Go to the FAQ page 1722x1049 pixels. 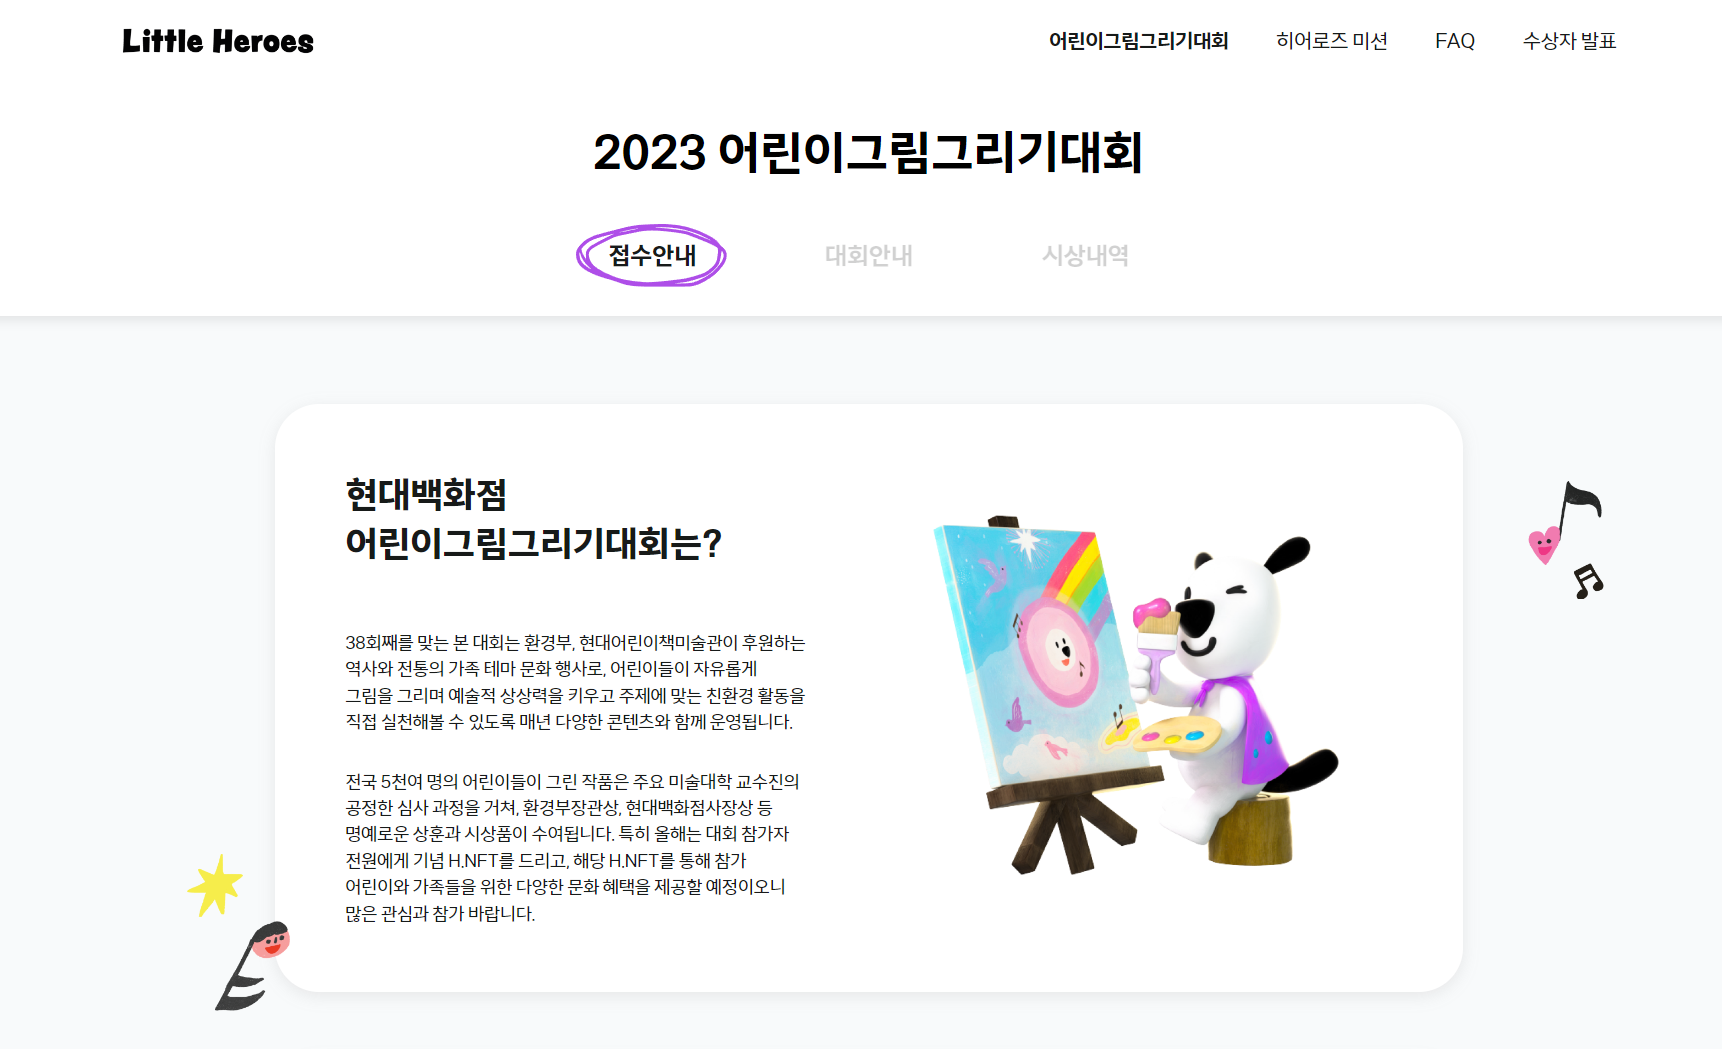point(1455,41)
